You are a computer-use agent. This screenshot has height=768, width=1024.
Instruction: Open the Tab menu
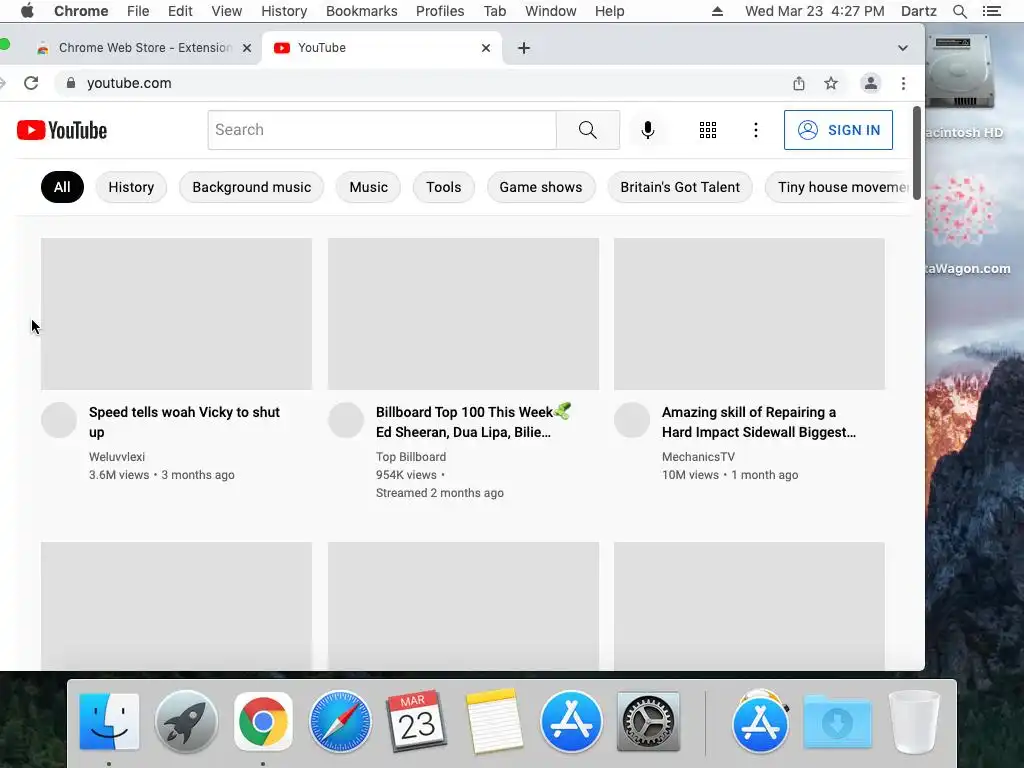pyautogui.click(x=494, y=11)
